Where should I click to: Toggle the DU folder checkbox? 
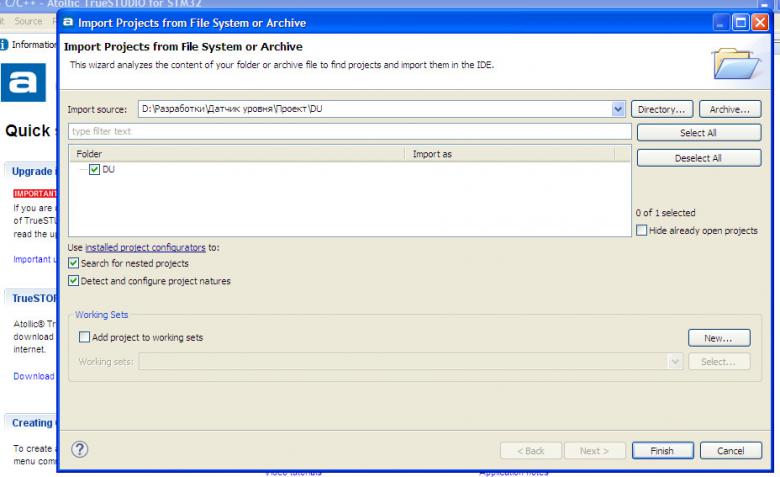click(x=95, y=170)
